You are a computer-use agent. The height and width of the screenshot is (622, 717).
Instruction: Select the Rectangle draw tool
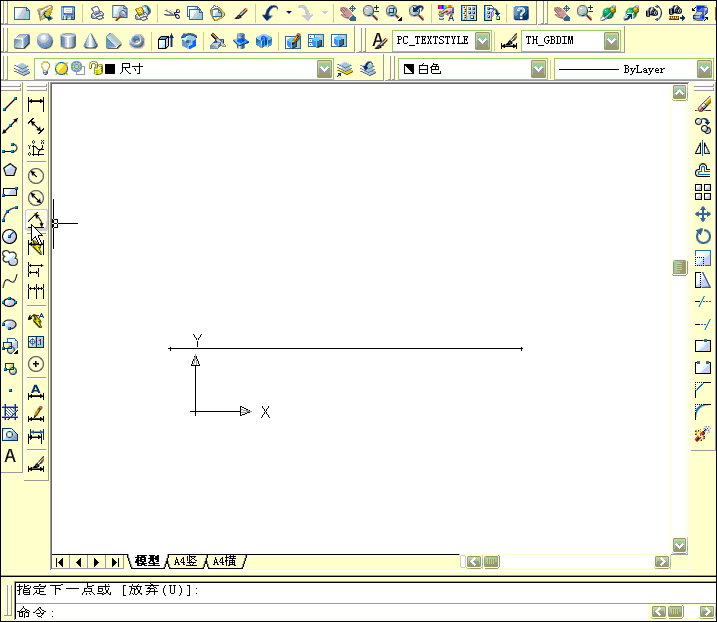10,192
